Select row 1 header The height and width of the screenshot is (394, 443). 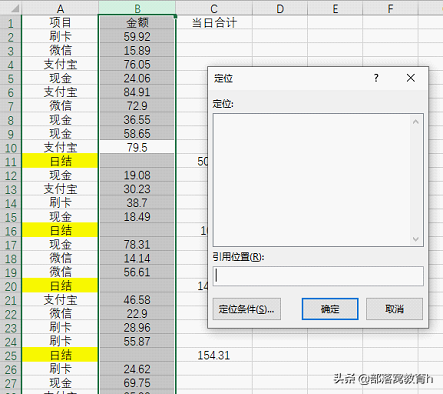11,23
